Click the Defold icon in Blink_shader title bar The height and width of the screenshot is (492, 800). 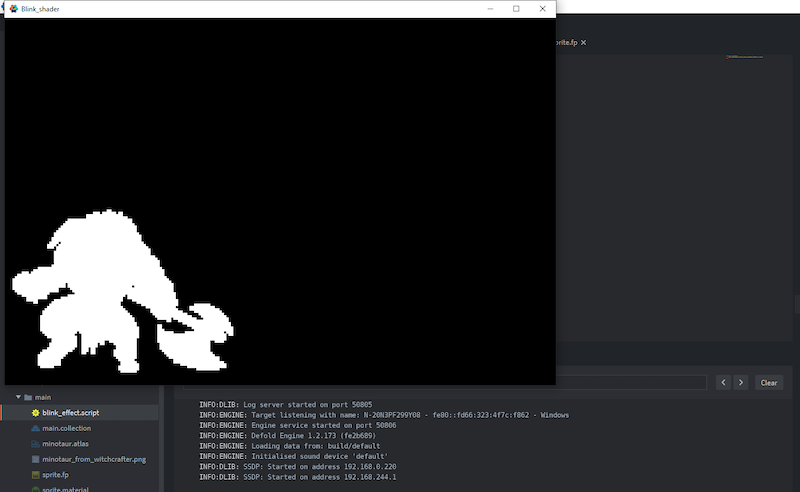point(13,8)
